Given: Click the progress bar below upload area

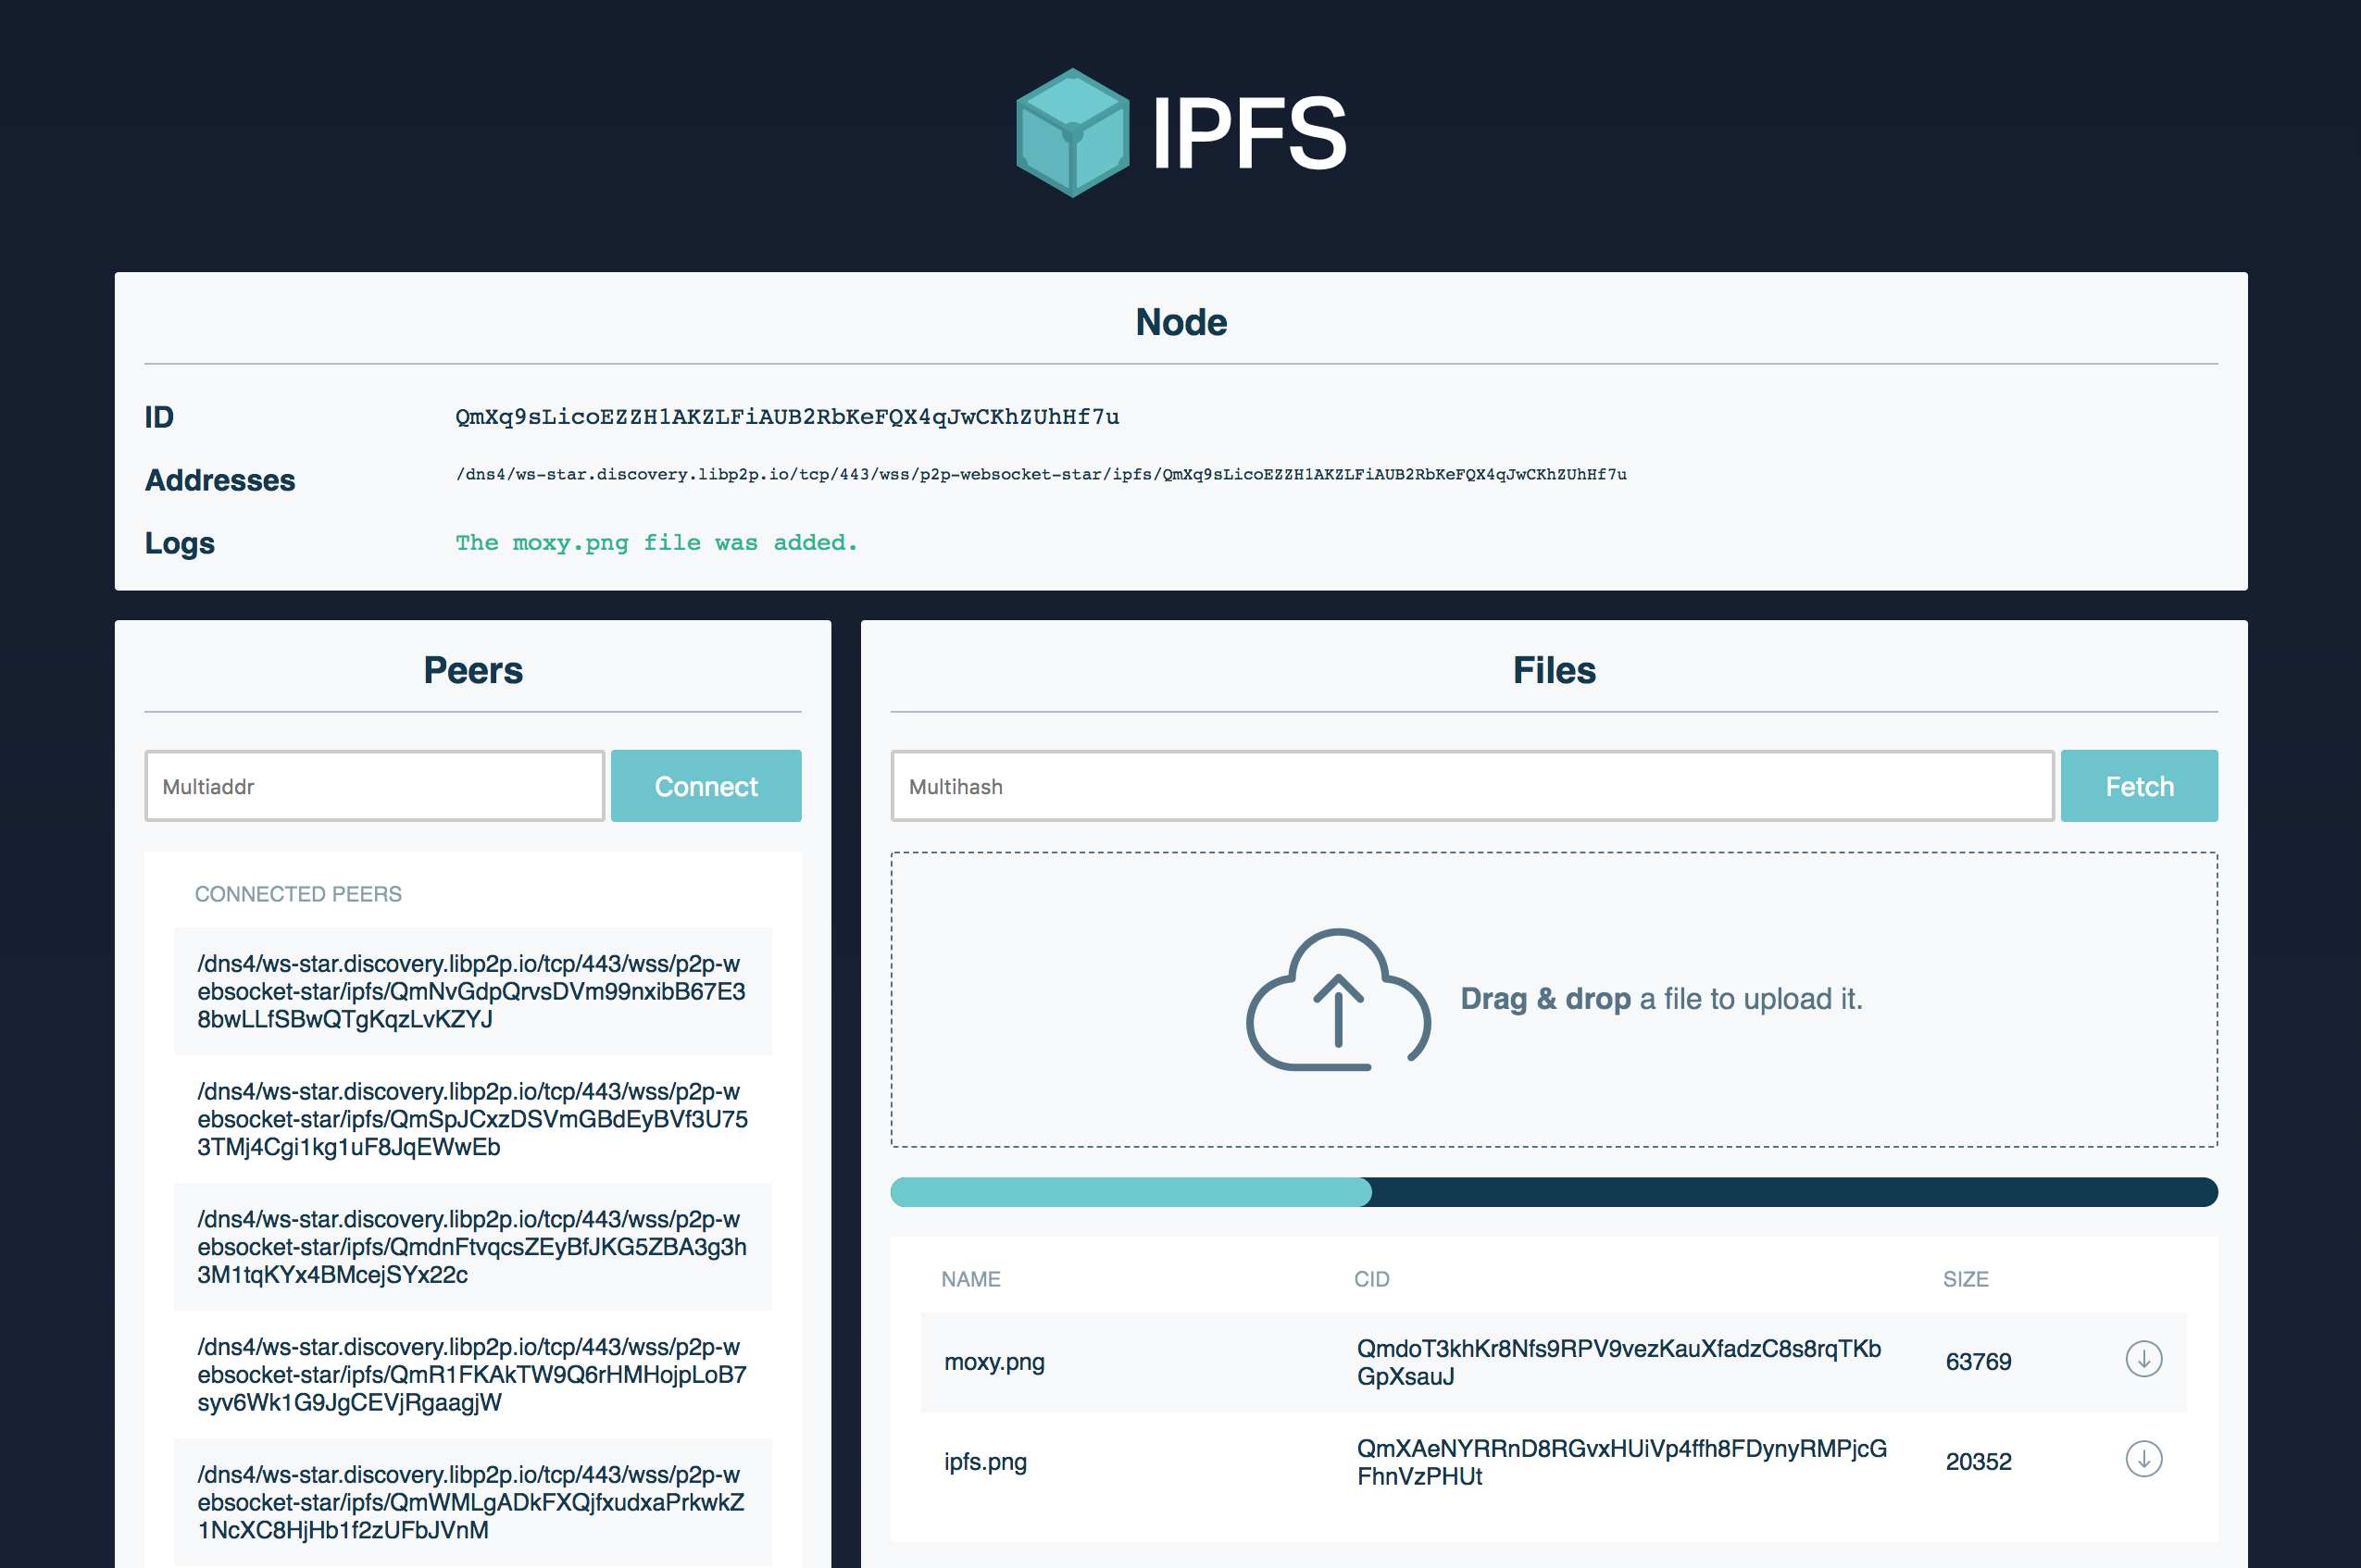Looking at the screenshot, I should click(1555, 1190).
